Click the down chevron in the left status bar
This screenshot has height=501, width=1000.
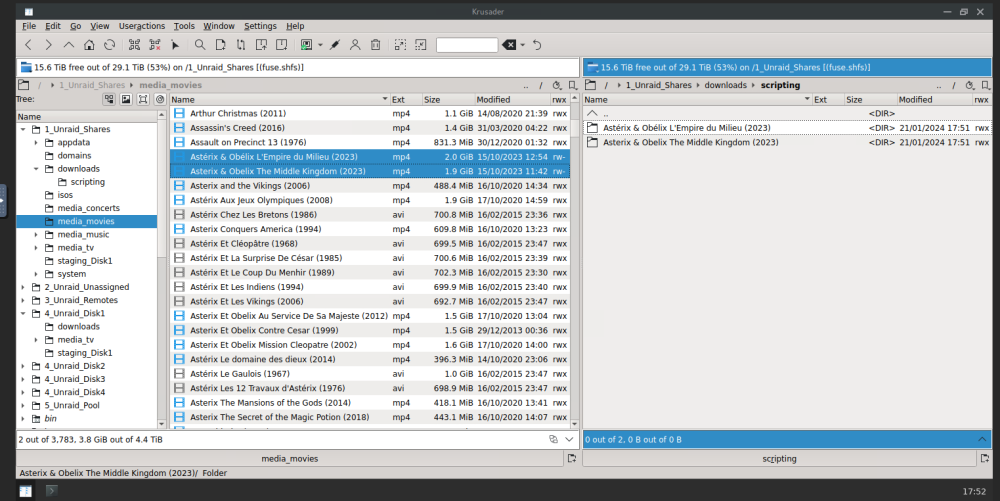(x=570, y=439)
